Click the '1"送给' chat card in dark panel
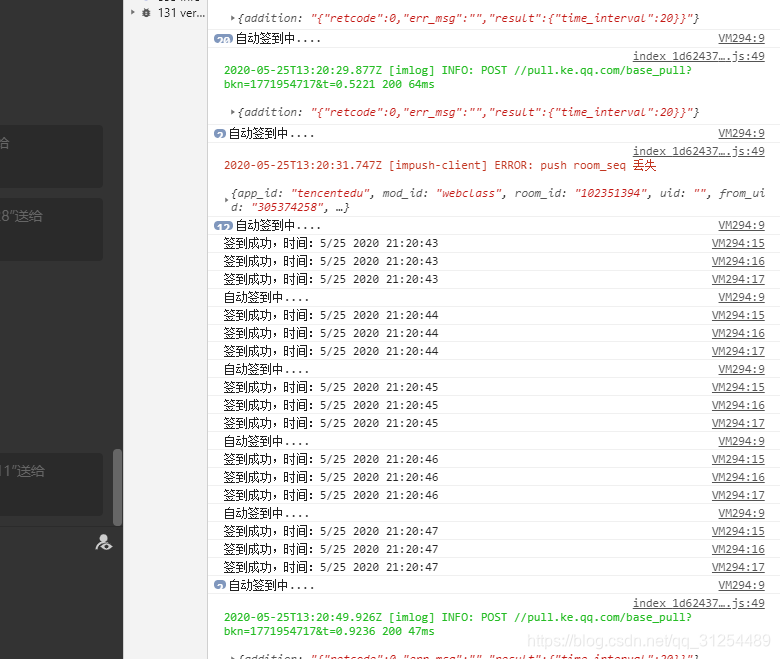 click(51, 484)
